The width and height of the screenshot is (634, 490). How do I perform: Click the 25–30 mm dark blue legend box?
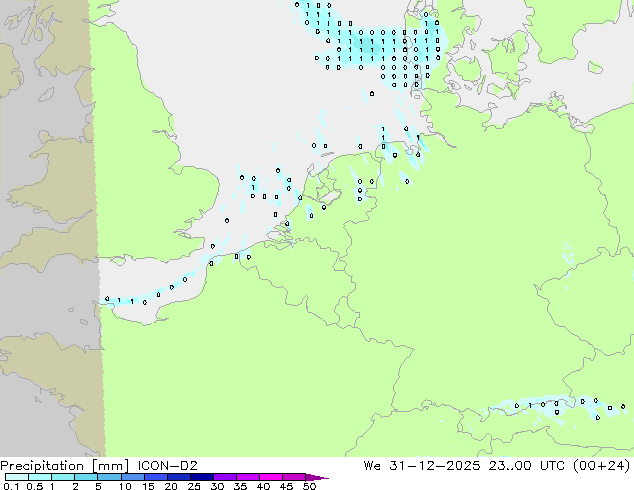201,477
